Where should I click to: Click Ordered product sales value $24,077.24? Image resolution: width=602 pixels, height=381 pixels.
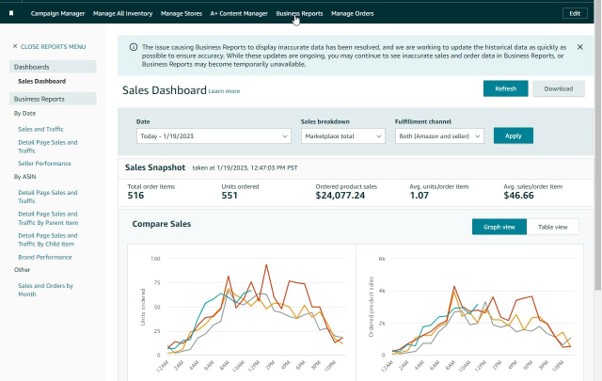click(340, 195)
